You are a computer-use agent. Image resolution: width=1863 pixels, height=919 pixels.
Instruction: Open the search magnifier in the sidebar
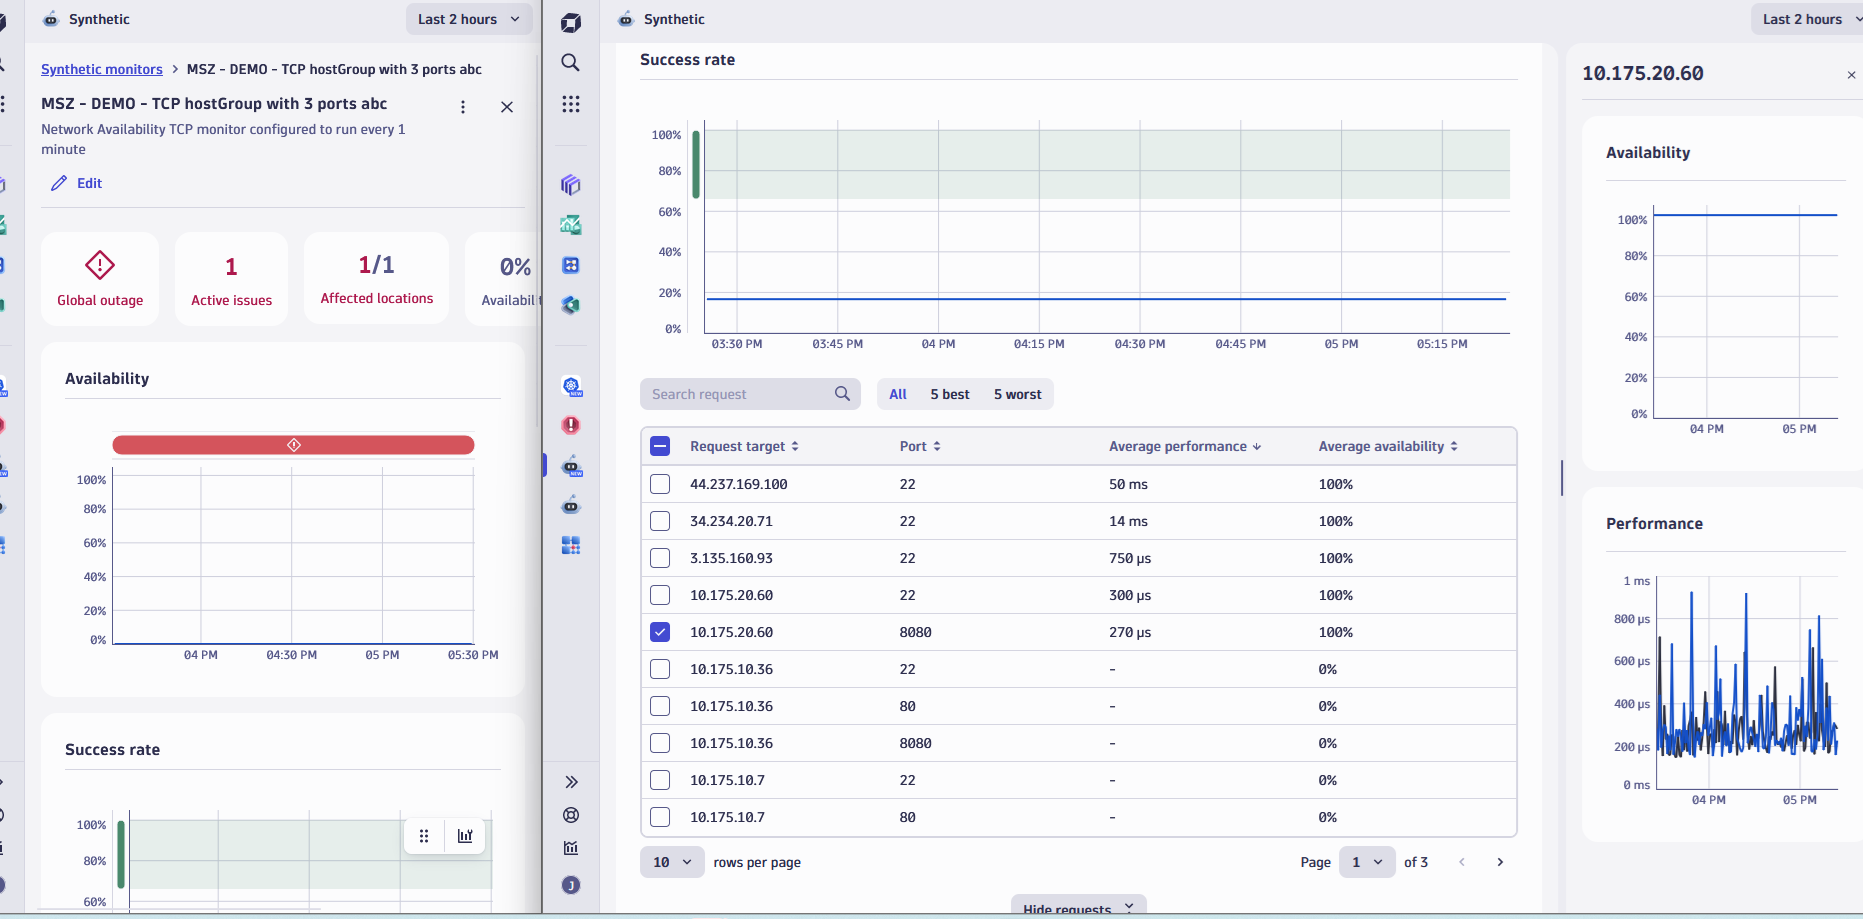tap(571, 62)
